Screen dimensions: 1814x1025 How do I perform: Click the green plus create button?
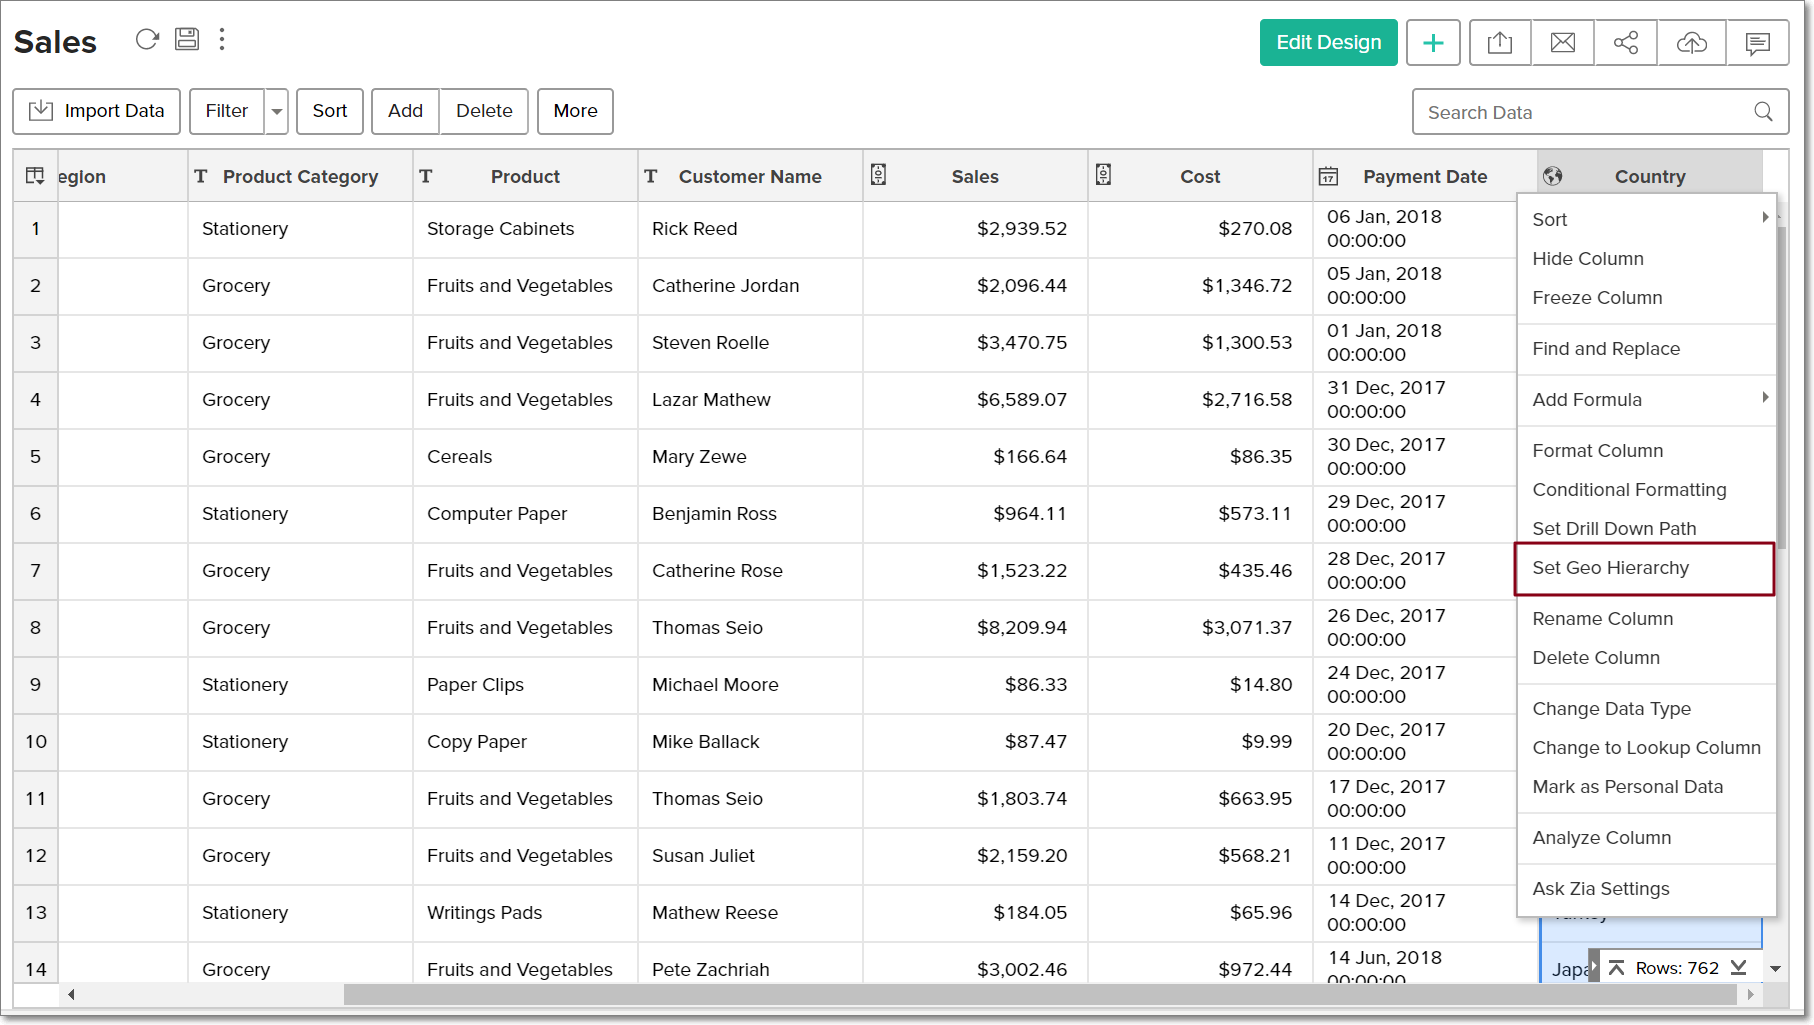[x=1432, y=43]
